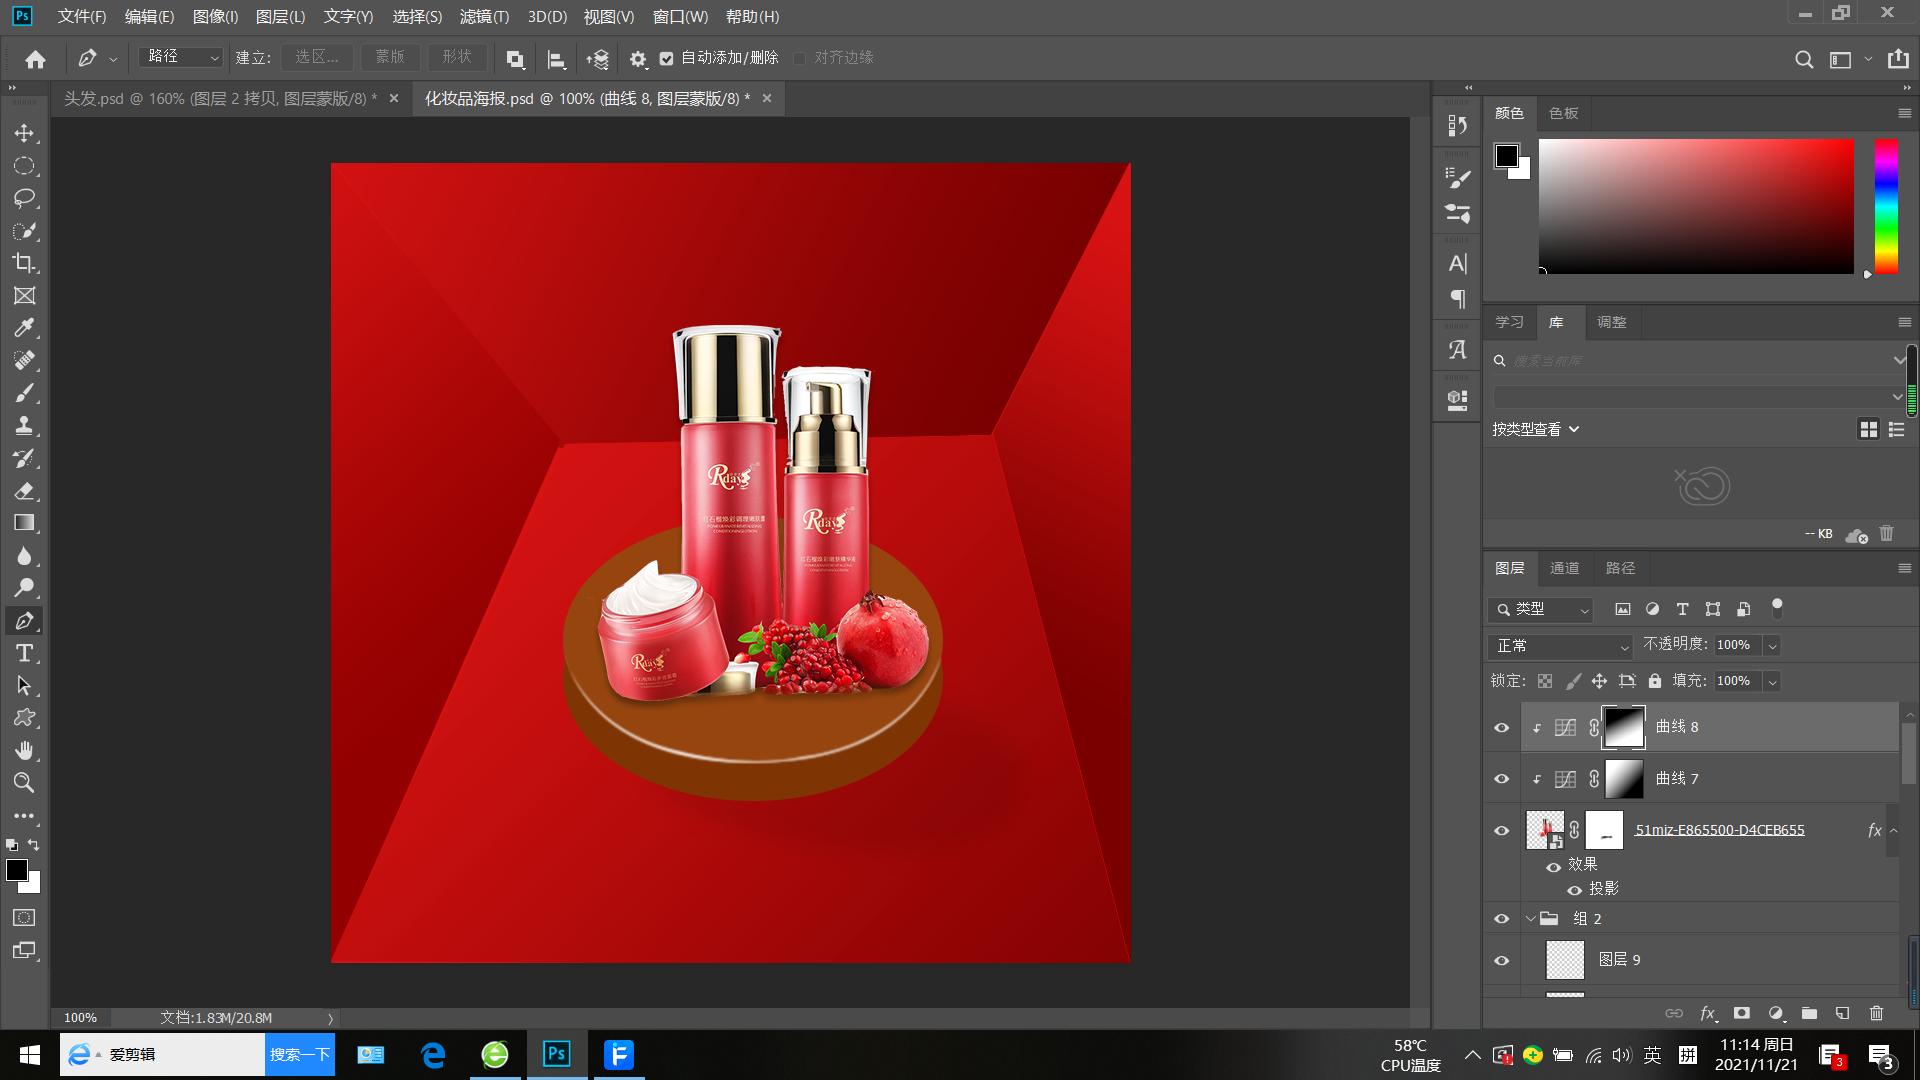Image resolution: width=1920 pixels, height=1080 pixels.
Task: Click the add layer mask icon
Action: [1741, 1013]
